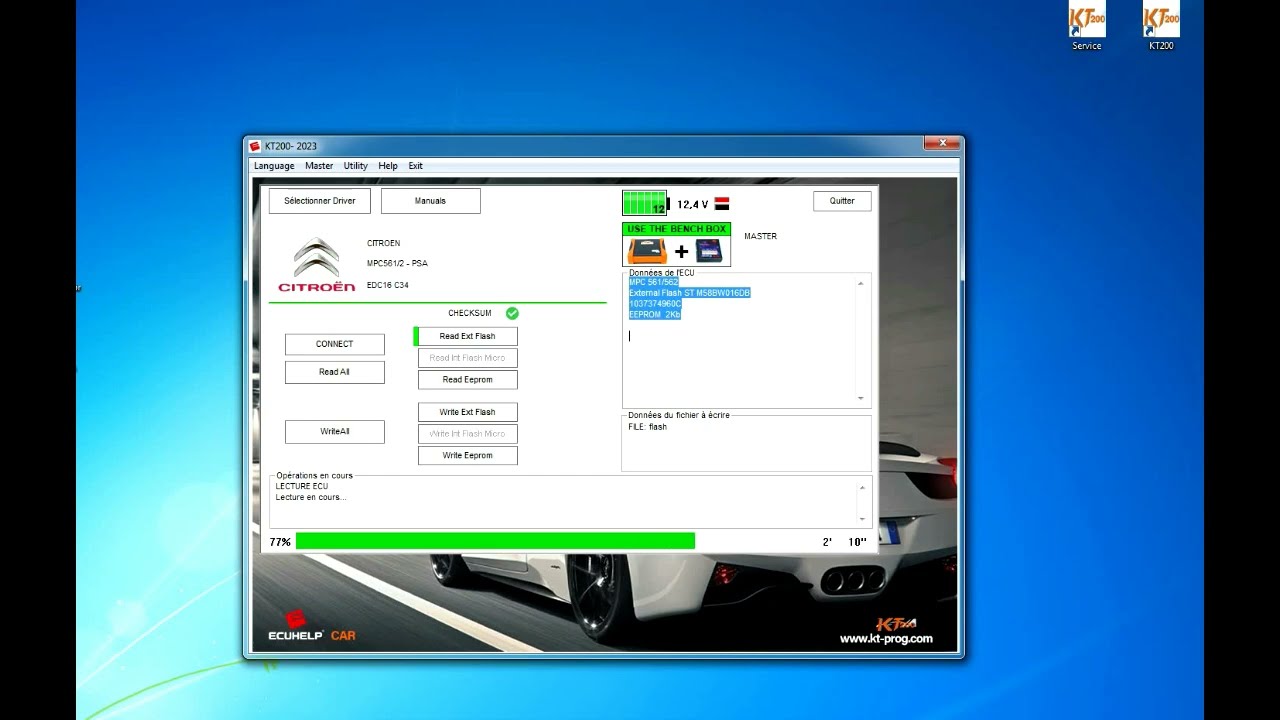Click the Read Eeprom button
Viewport: 1280px width, 720px height.
click(x=468, y=380)
